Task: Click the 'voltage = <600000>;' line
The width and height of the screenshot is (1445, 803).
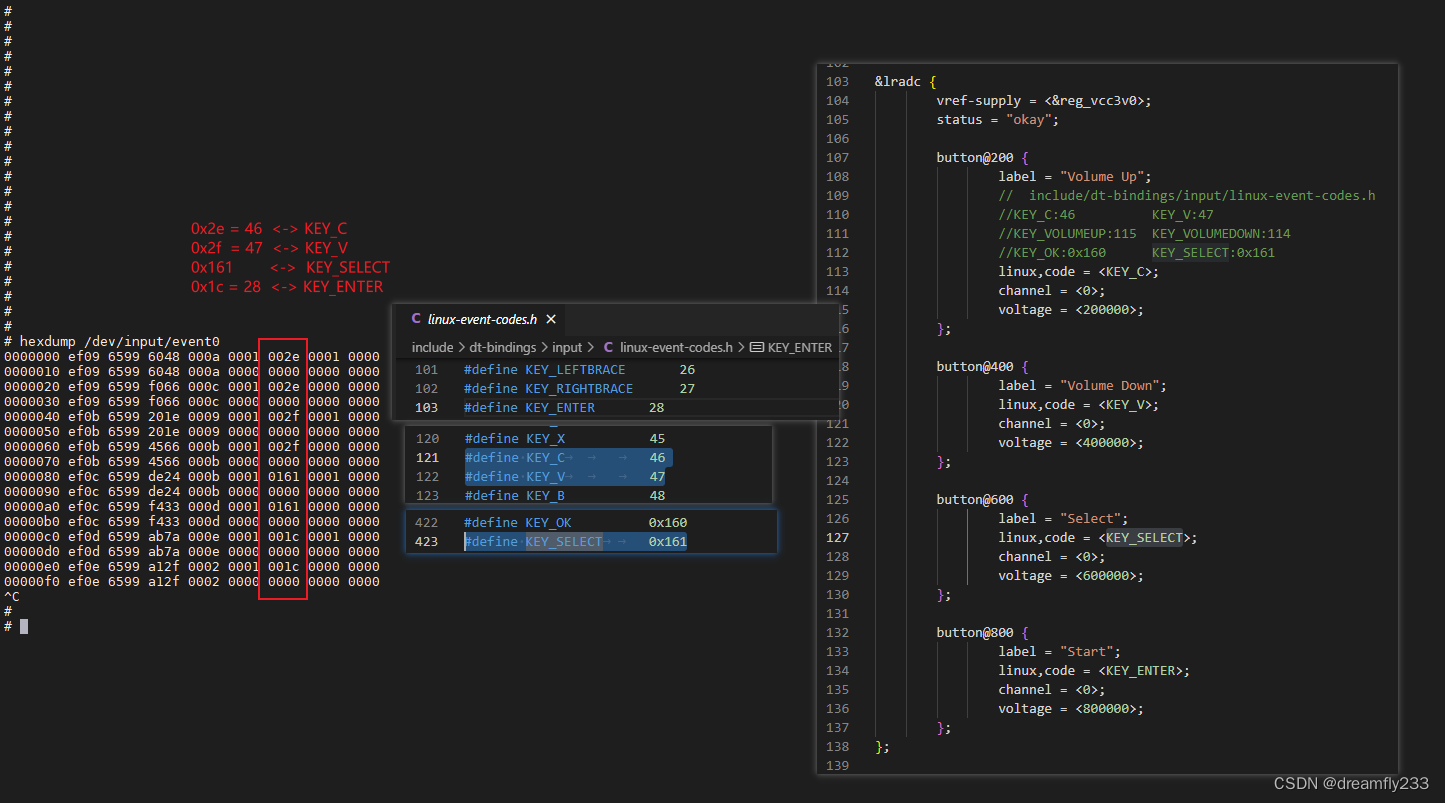Action: point(1071,575)
